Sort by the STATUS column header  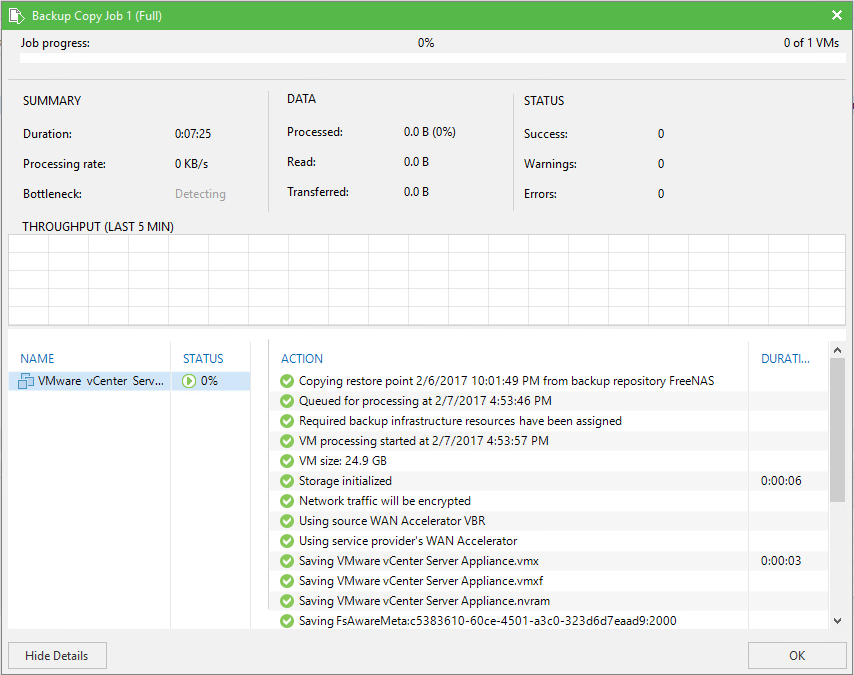coord(203,358)
